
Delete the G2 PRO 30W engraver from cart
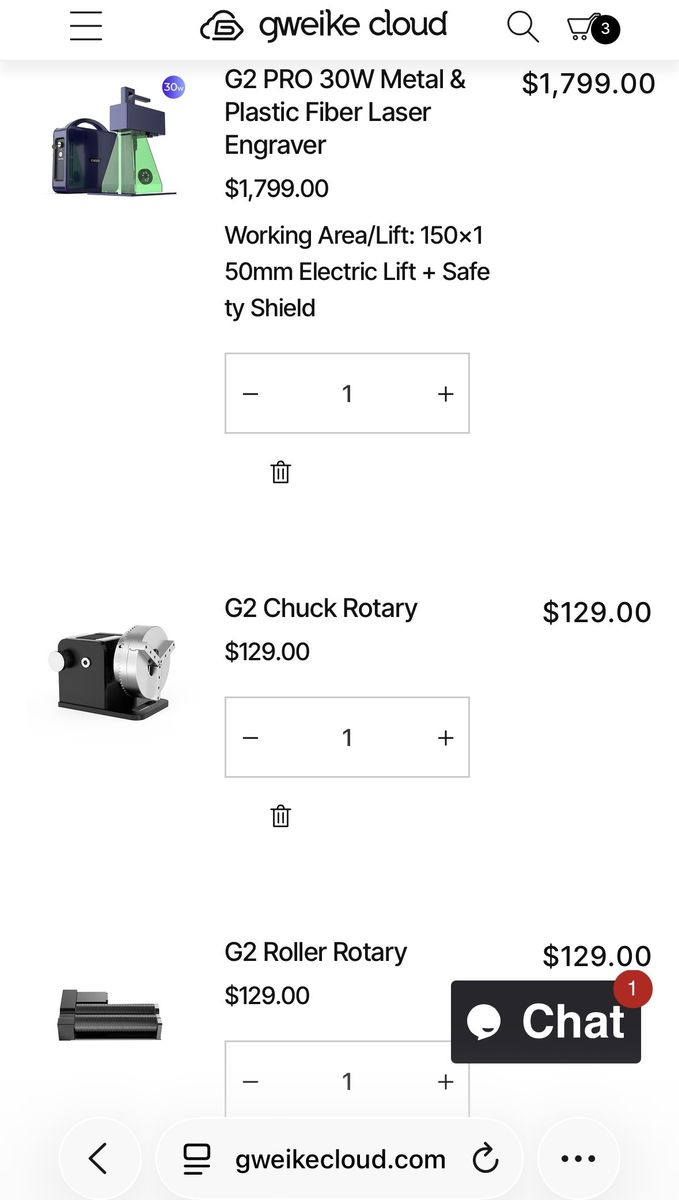click(x=281, y=472)
